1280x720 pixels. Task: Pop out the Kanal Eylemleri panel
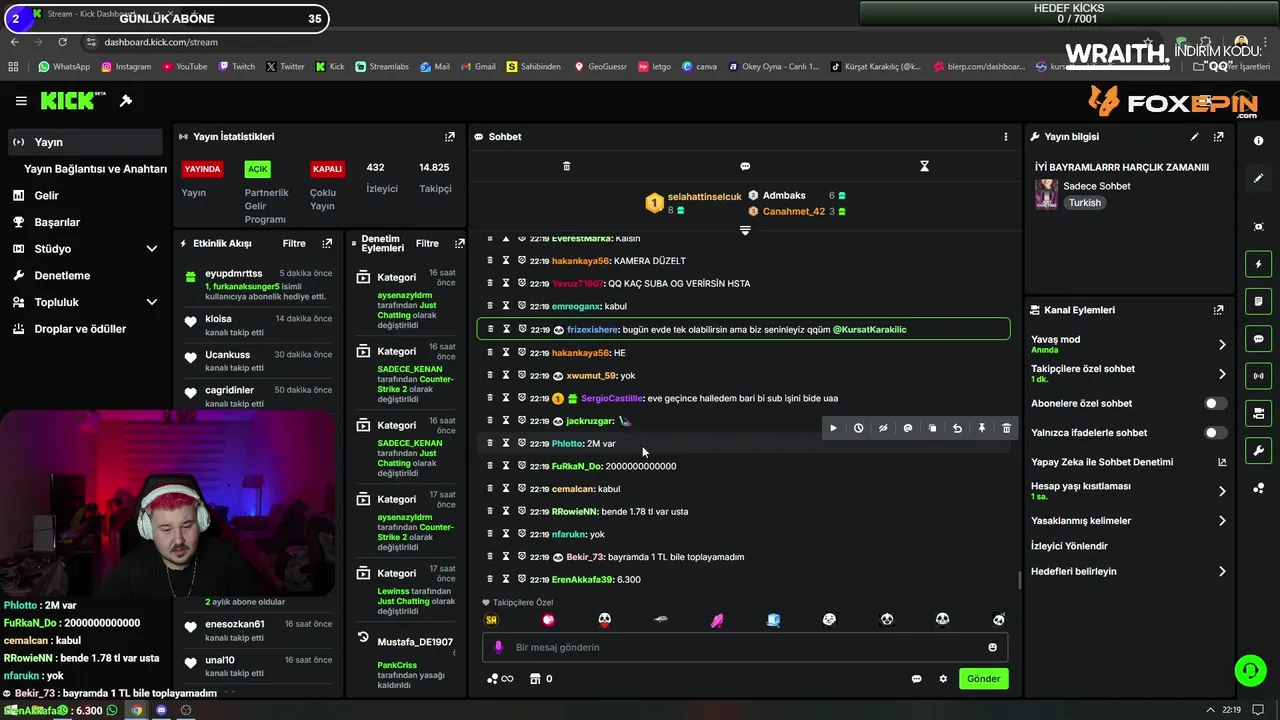point(1218,310)
